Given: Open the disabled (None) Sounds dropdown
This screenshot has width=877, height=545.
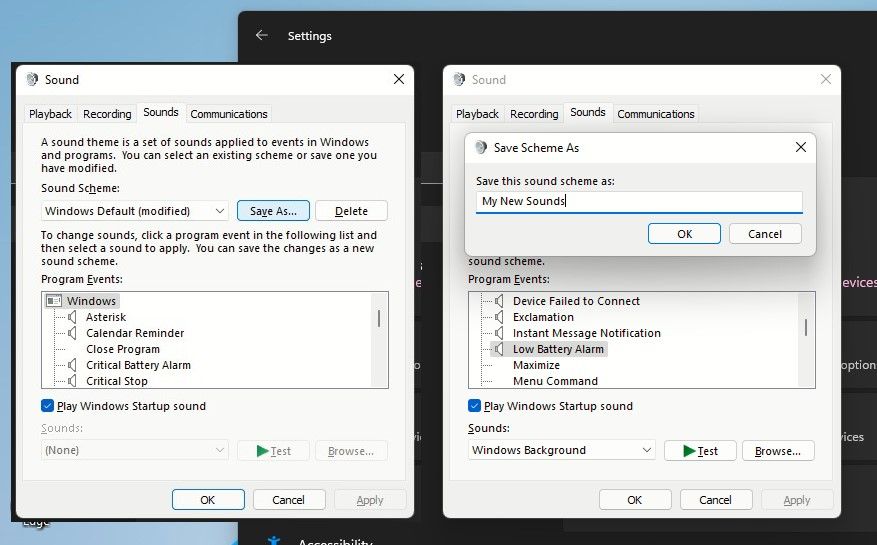Looking at the screenshot, I should pos(135,450).
